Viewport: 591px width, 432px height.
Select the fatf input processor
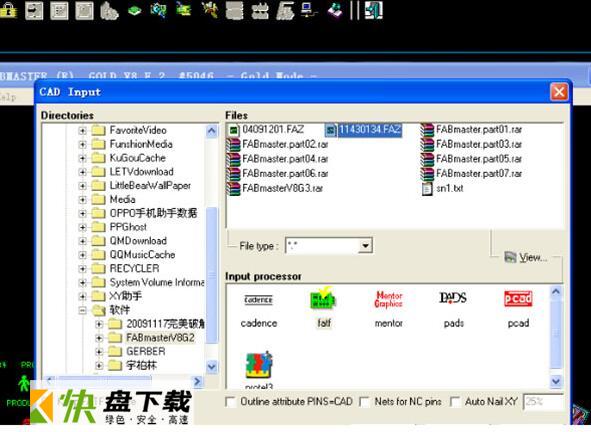point(324,308)
